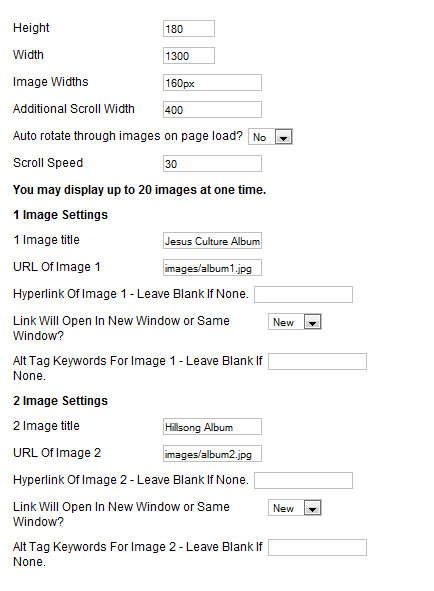Click the 1 Image title field
Screen dimensions: 434x591
[212, 240]
